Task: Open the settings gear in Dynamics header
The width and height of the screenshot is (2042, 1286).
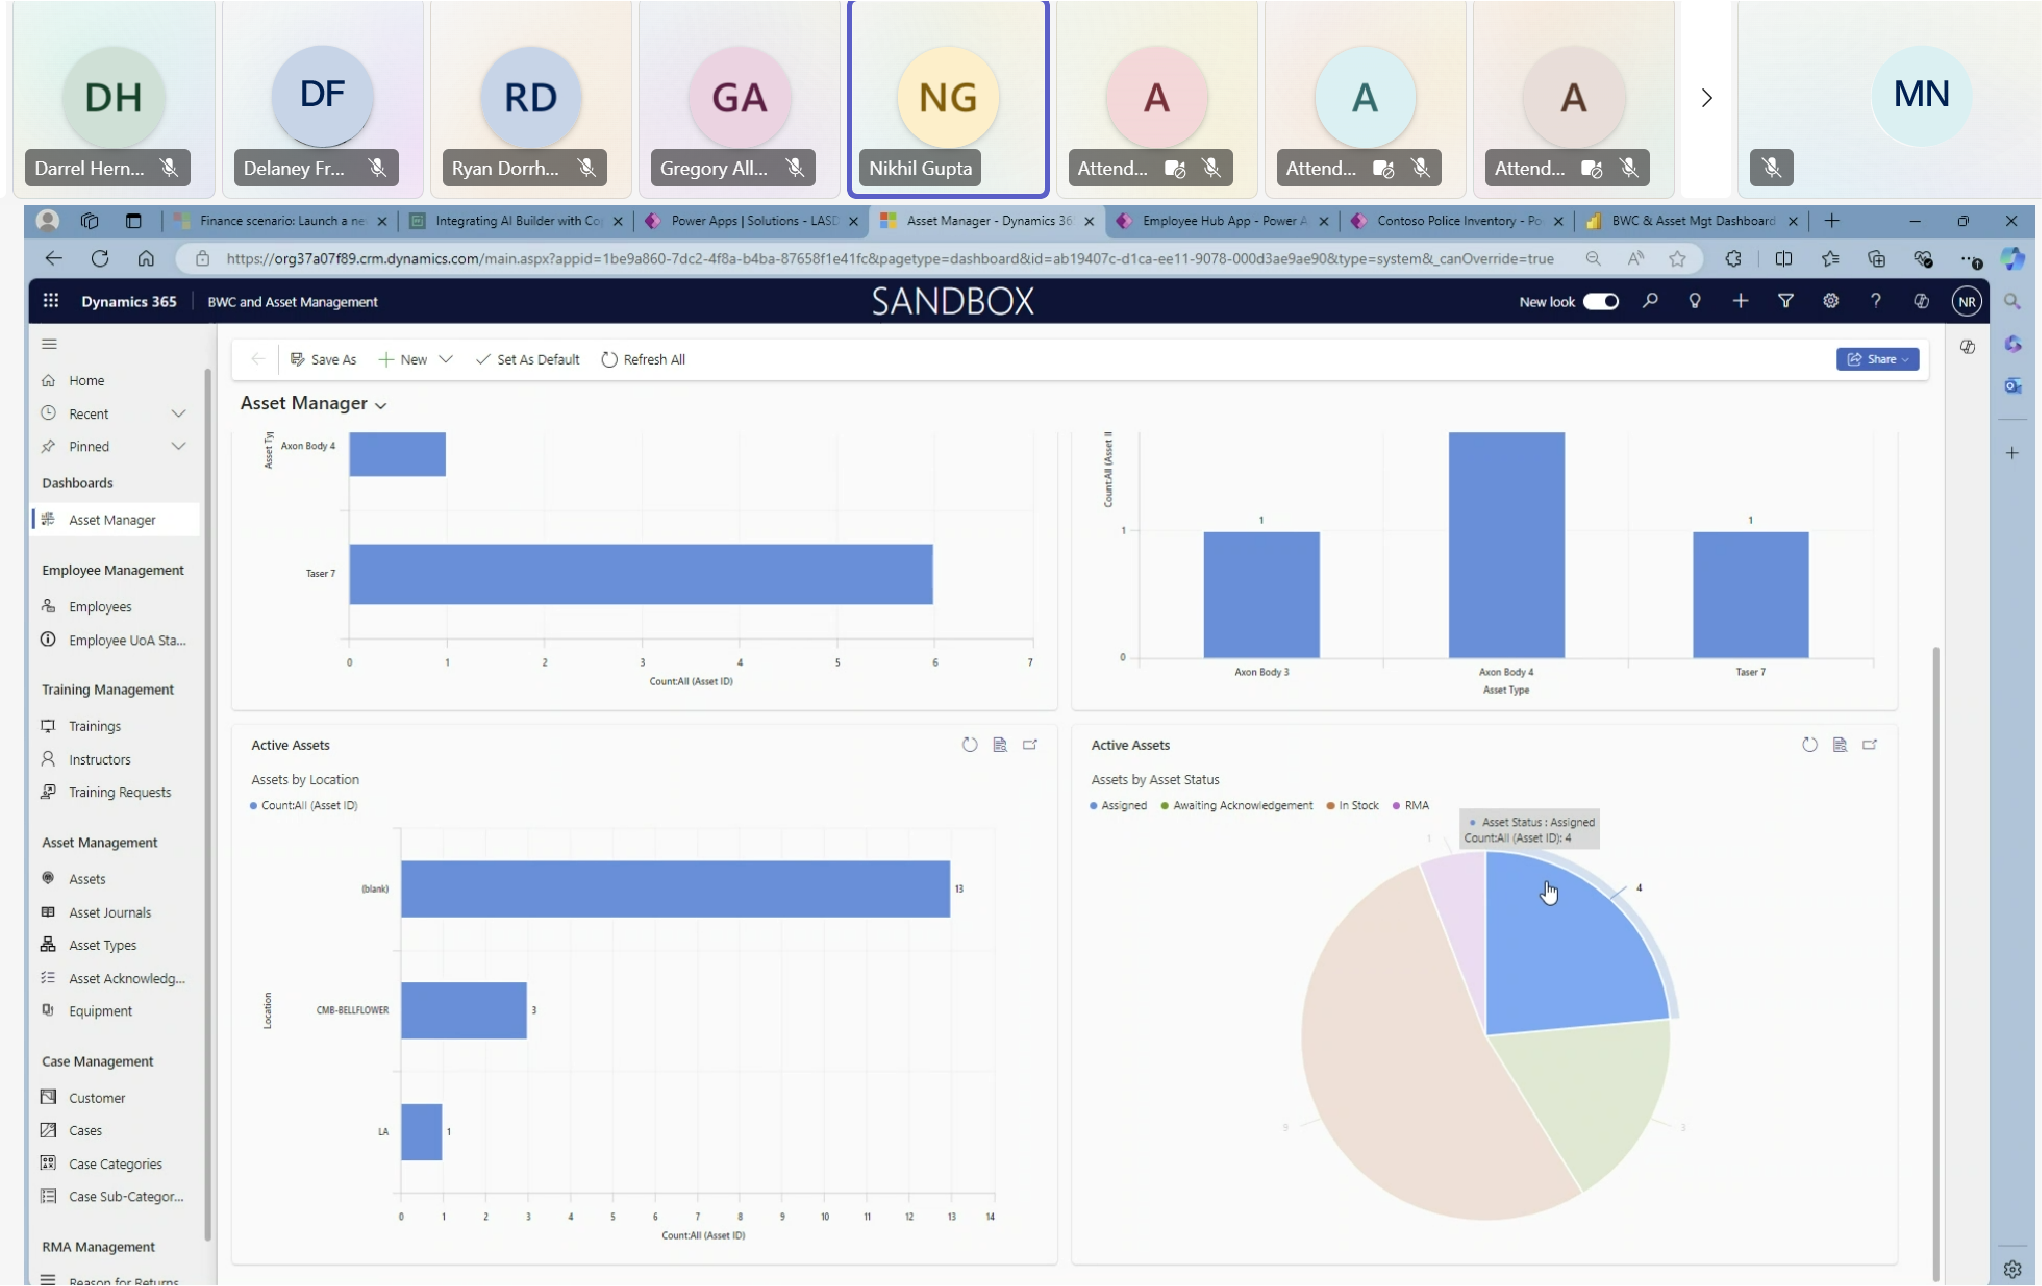Action: pyautogui.click(x=1830, y=301)
